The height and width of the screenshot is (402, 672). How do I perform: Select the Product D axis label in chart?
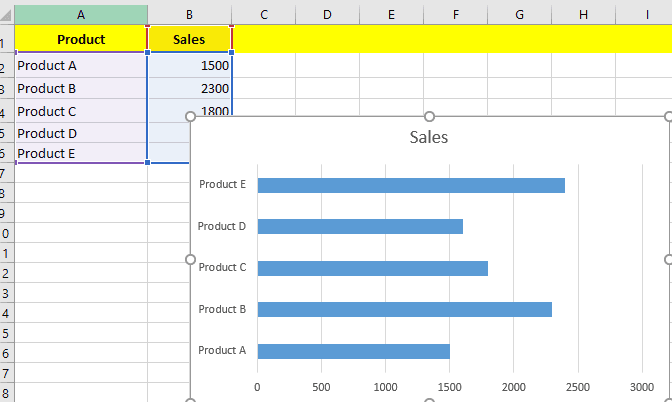coord(222,226)
